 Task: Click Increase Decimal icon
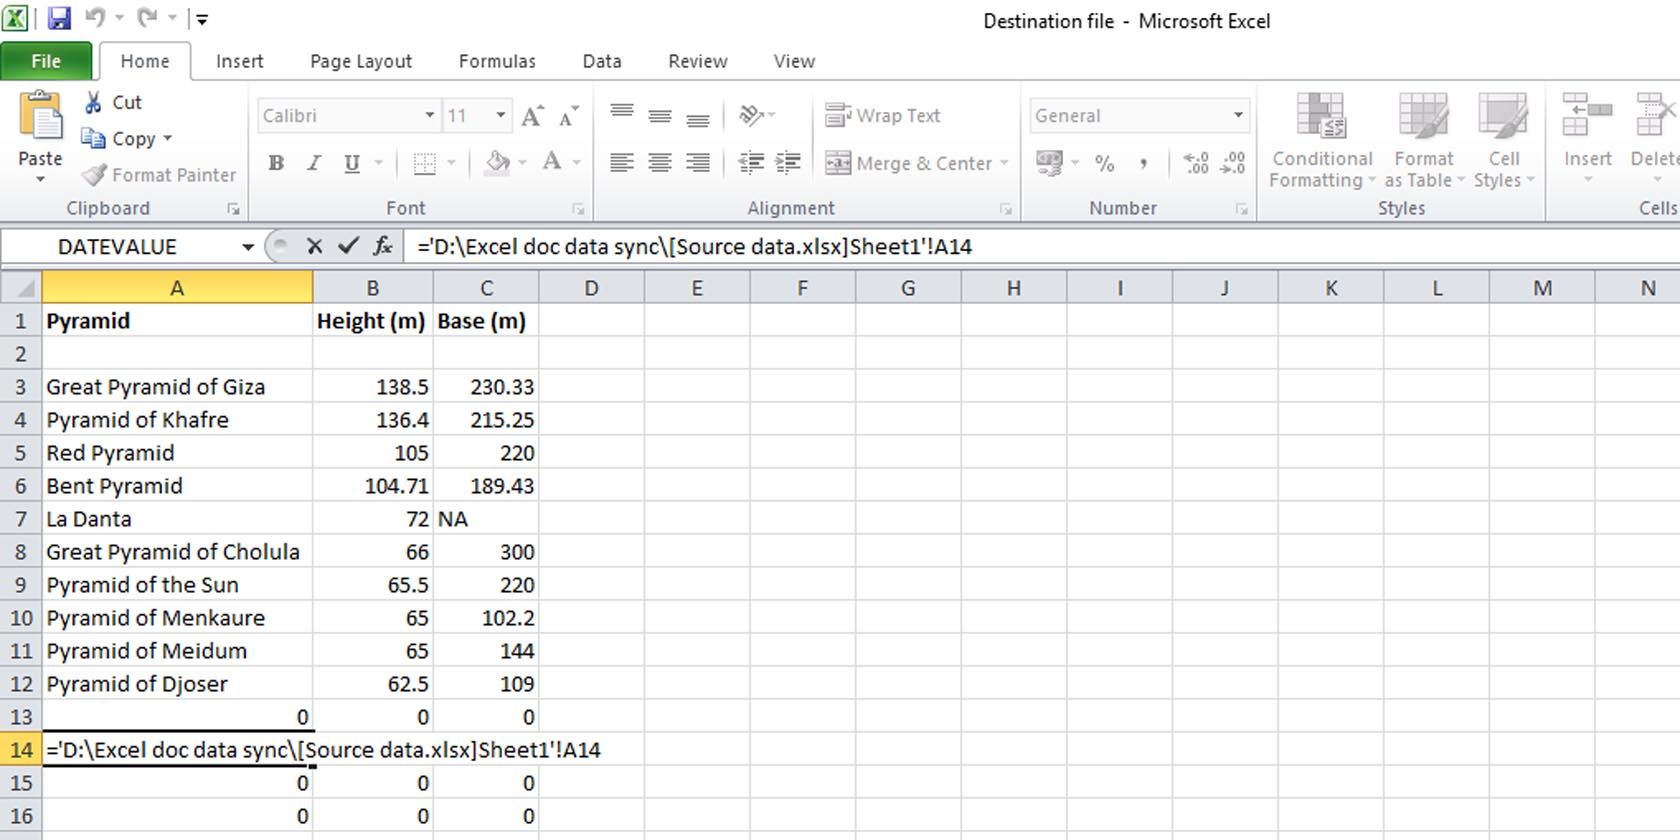(x=1196, y=163)
